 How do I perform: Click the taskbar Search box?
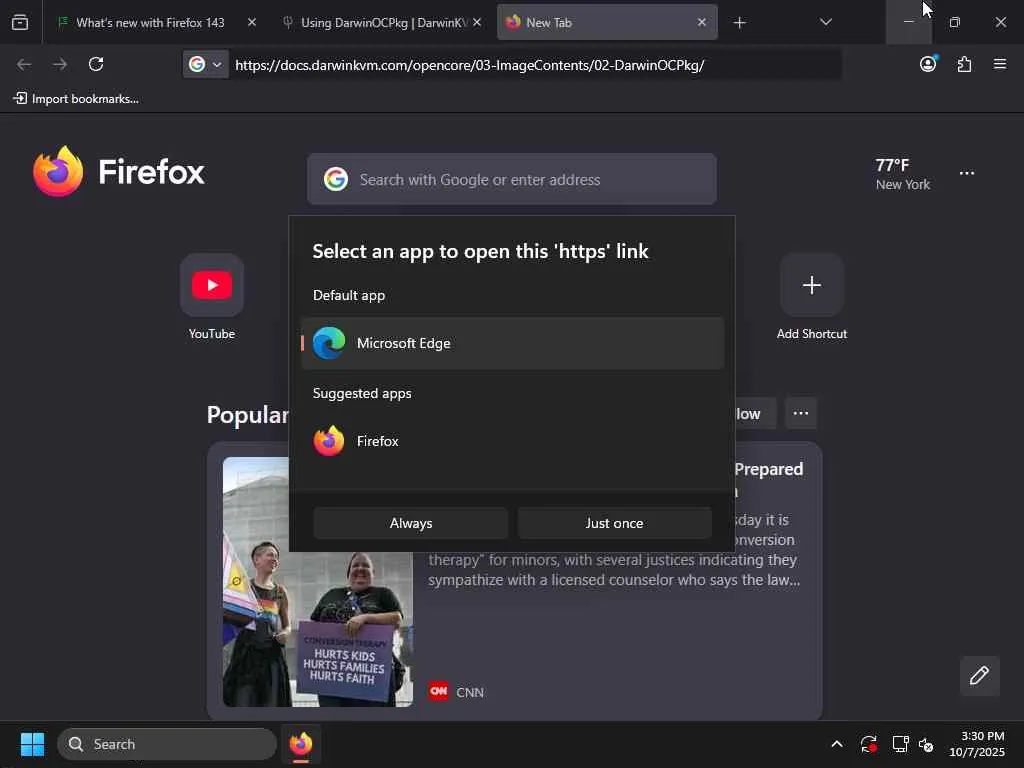167,744
